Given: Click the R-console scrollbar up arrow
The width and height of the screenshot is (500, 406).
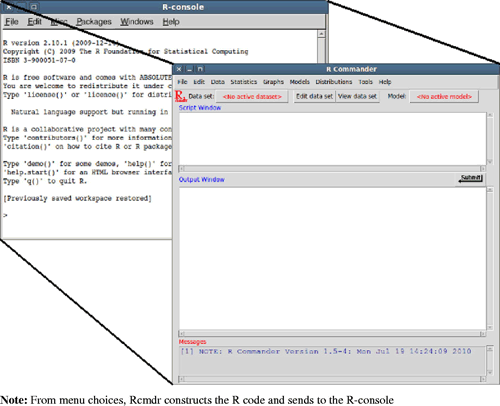Looking at the screenshot, I should click(x=321, y=34).
